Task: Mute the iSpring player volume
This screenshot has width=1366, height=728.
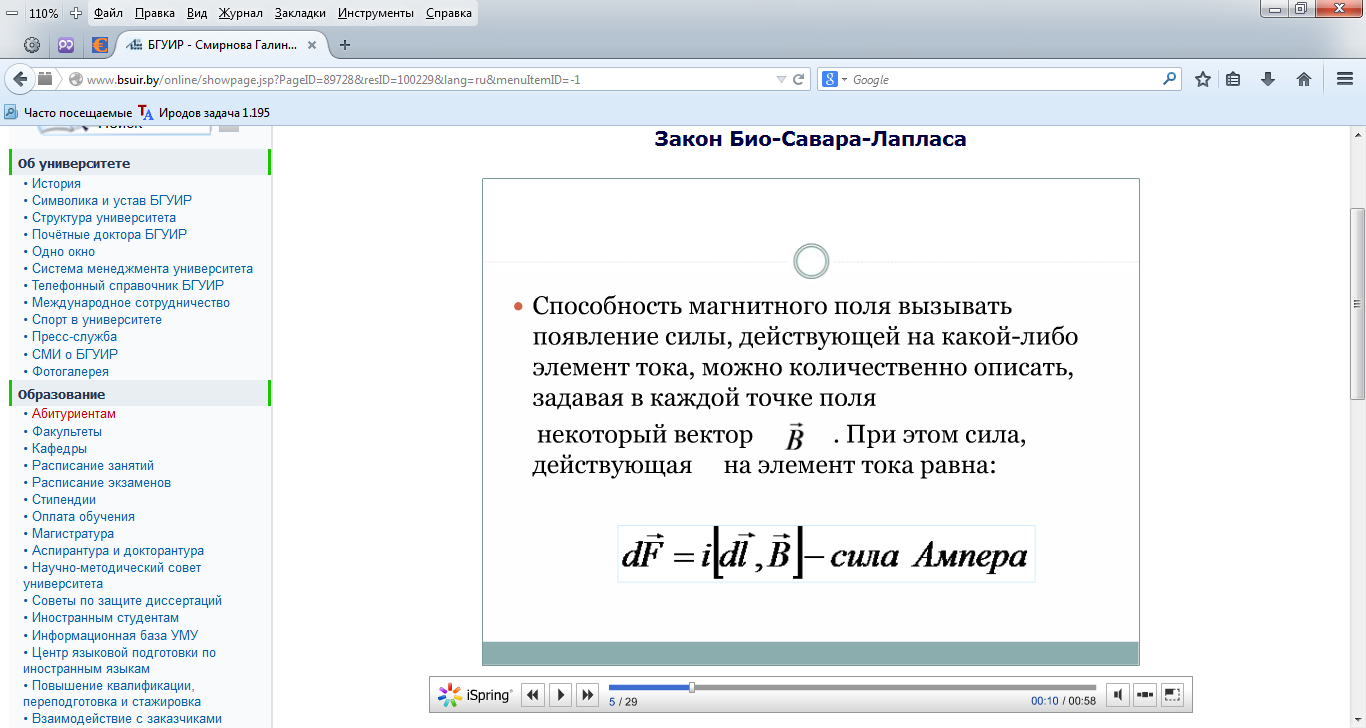Action: pyautogui.click(x=1119, y=694)
